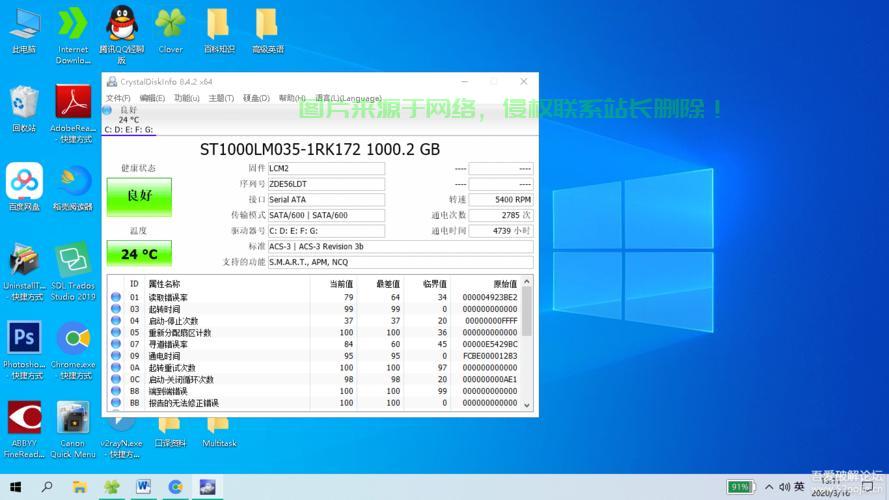Launch Adobe Reader shortcut
Image resolution: width=889 pixels, height=500 pixels.
73,113
